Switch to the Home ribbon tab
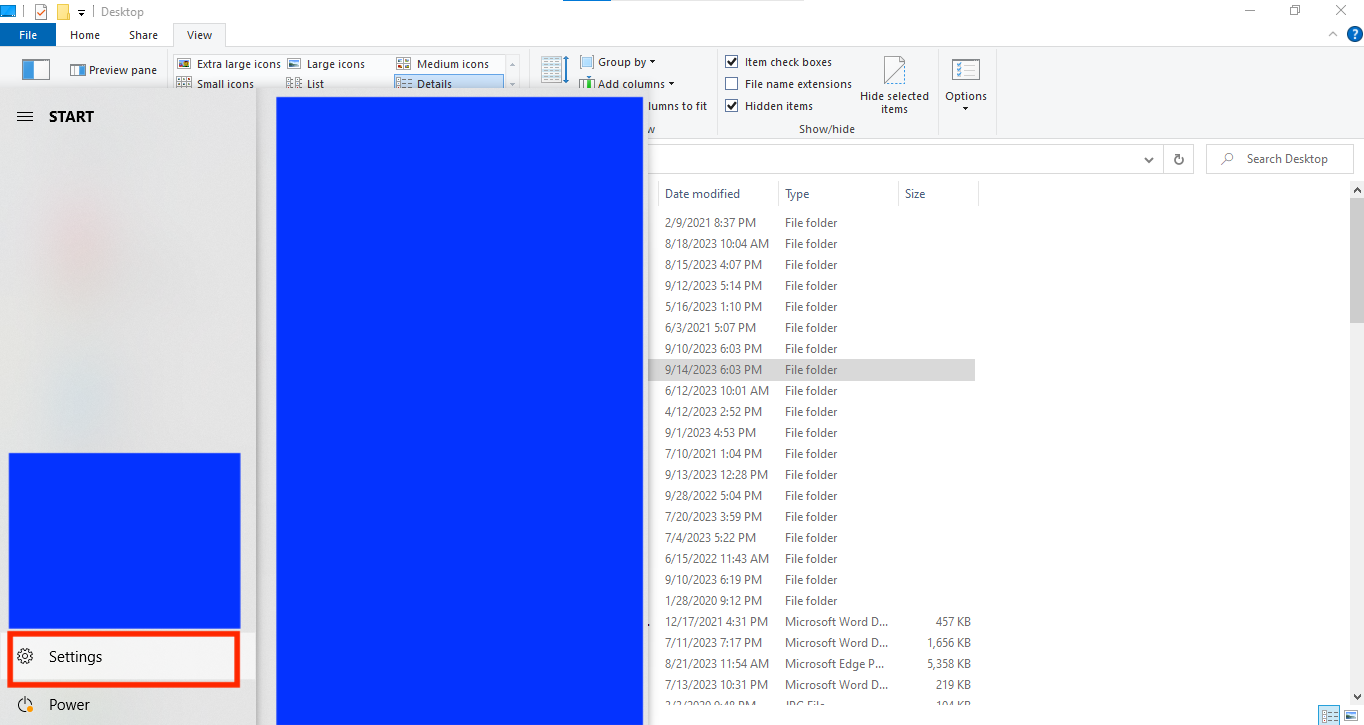 (x=84, y=34)
